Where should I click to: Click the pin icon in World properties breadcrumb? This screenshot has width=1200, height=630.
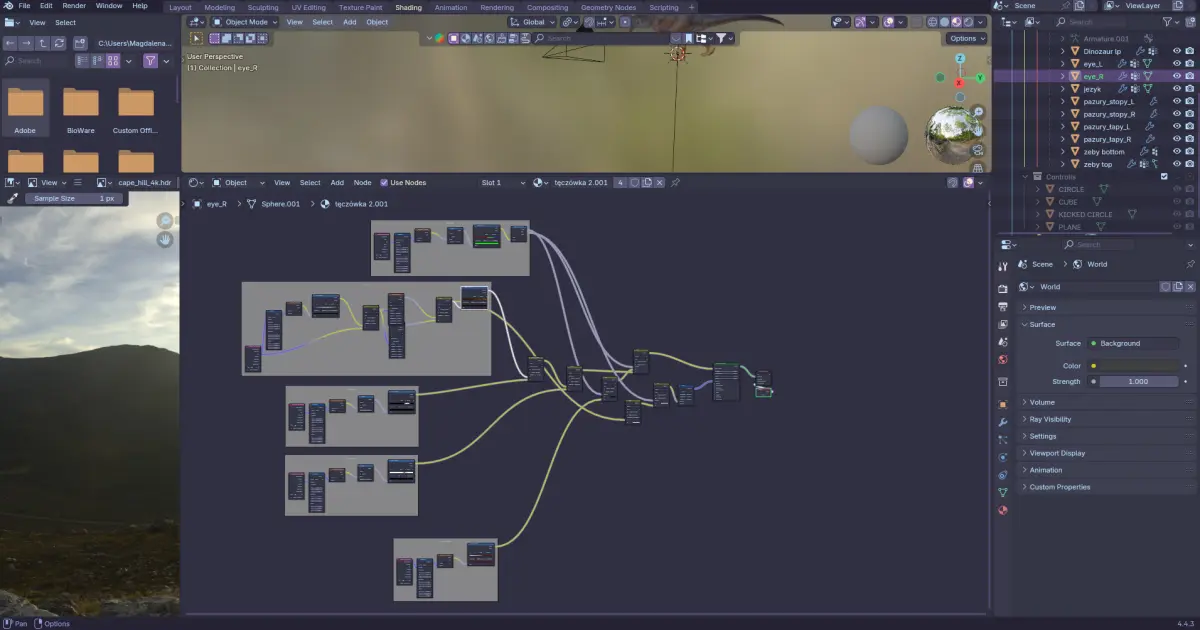pyautogui.click(x=1190, y=264)
